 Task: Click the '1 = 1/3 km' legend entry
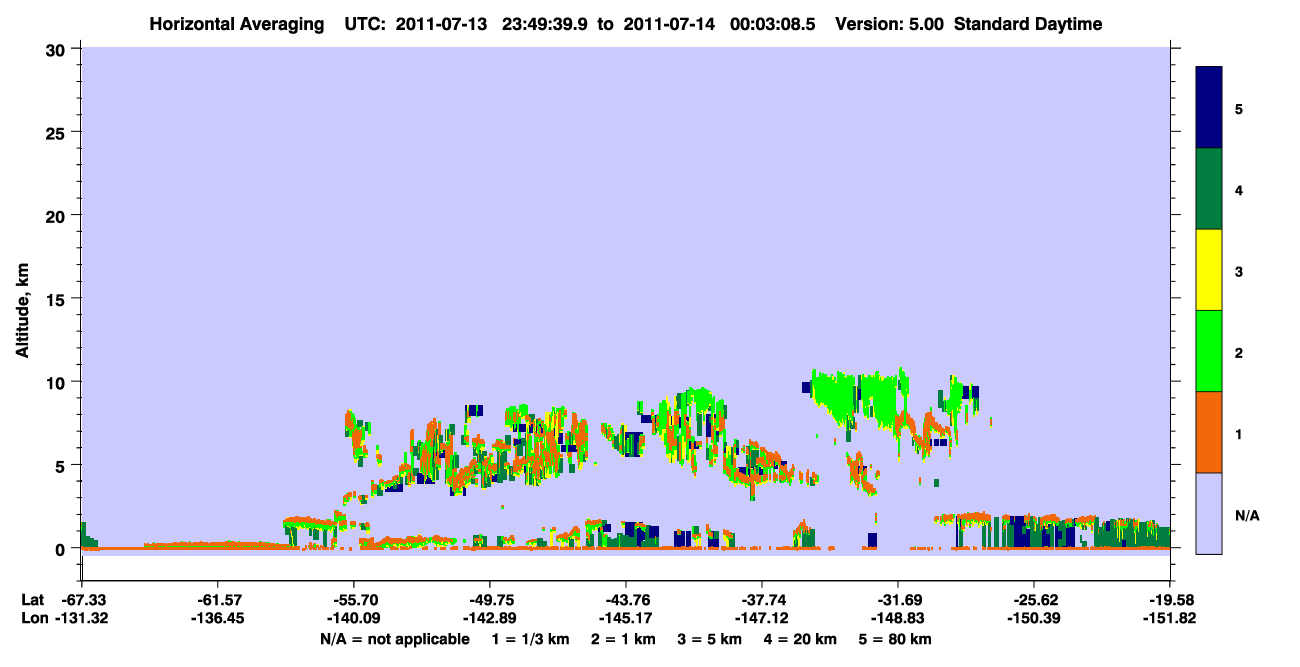532,639
